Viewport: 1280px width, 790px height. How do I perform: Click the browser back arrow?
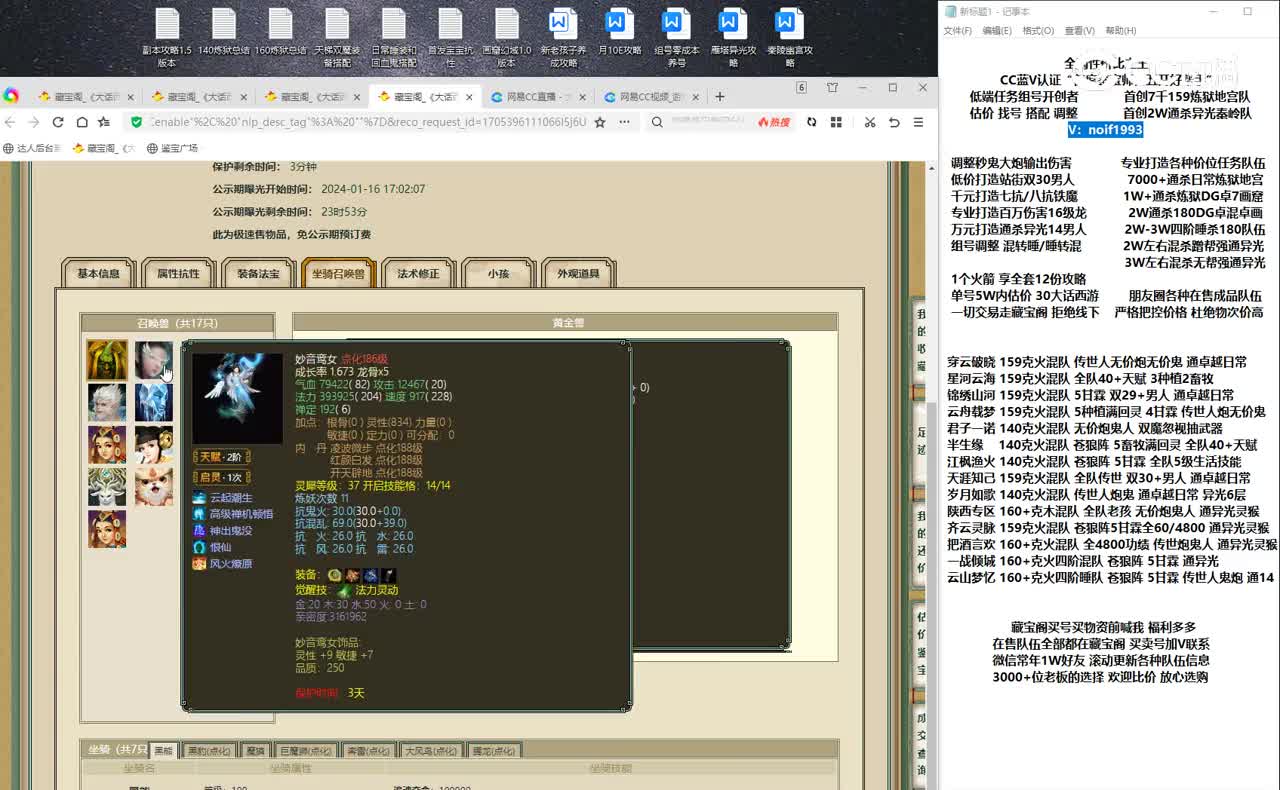pos(10,122)
